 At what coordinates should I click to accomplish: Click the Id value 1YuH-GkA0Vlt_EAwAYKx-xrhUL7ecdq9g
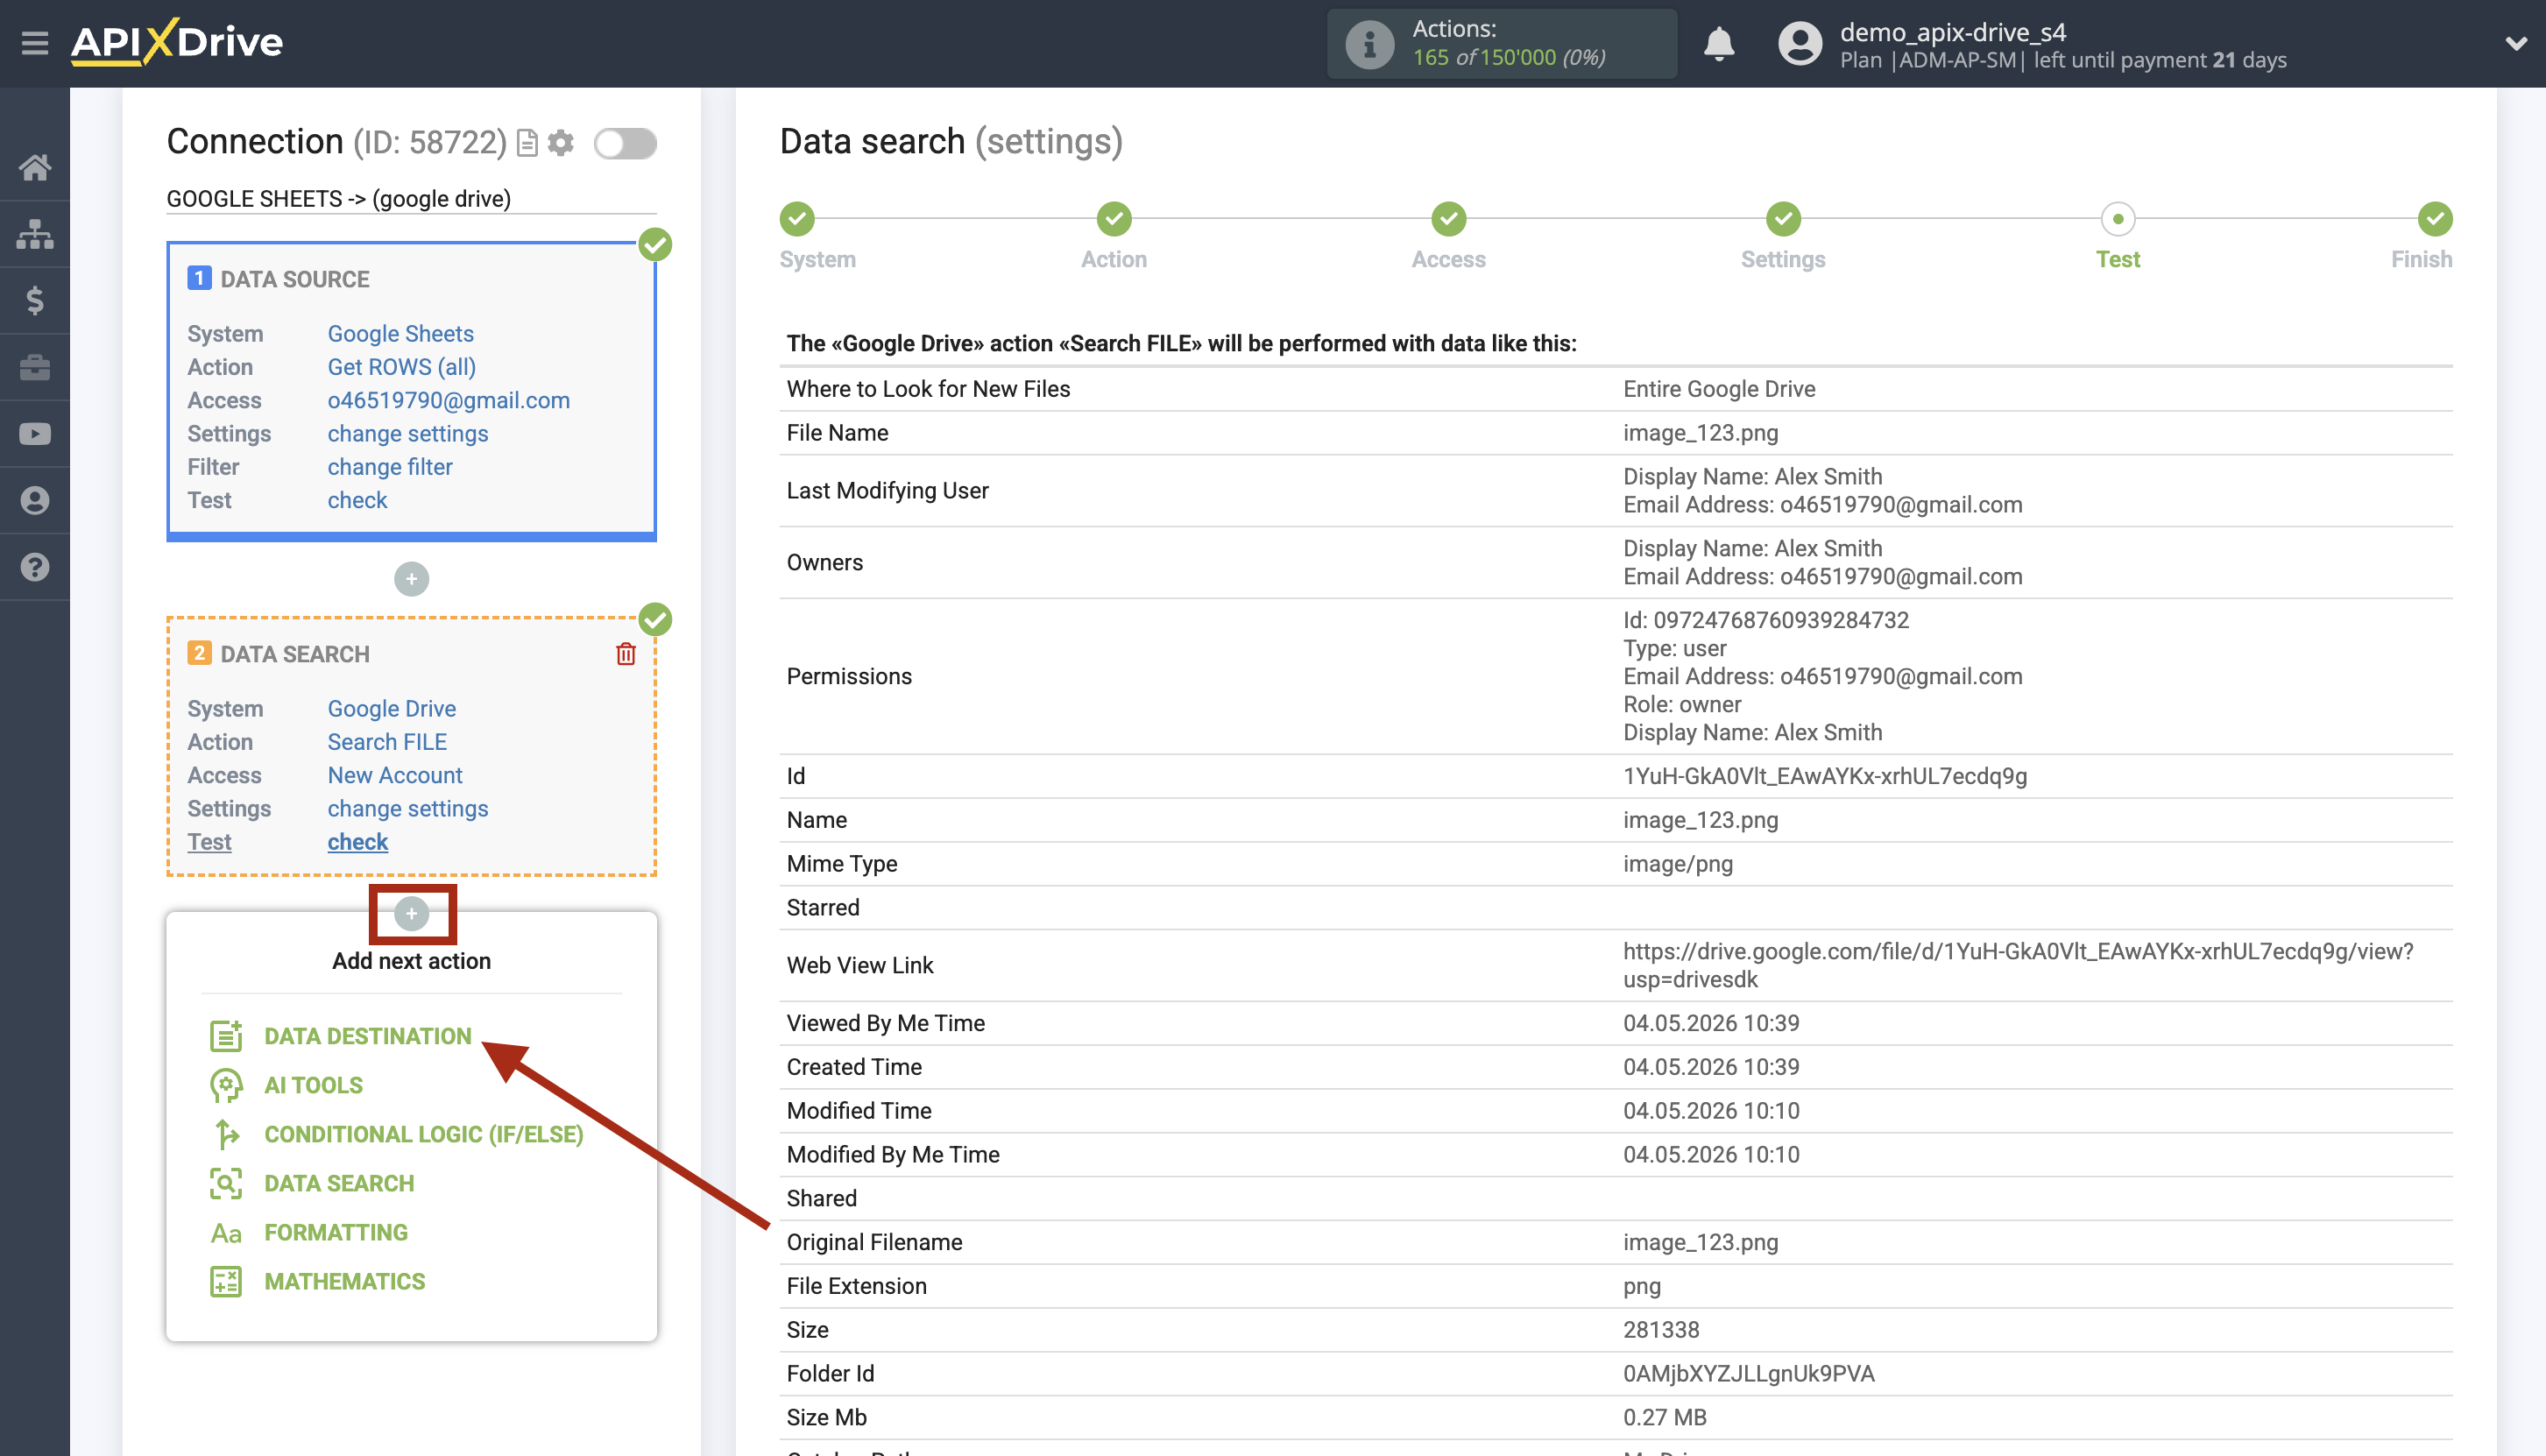pyautogui.click(x=1825, y=776)
